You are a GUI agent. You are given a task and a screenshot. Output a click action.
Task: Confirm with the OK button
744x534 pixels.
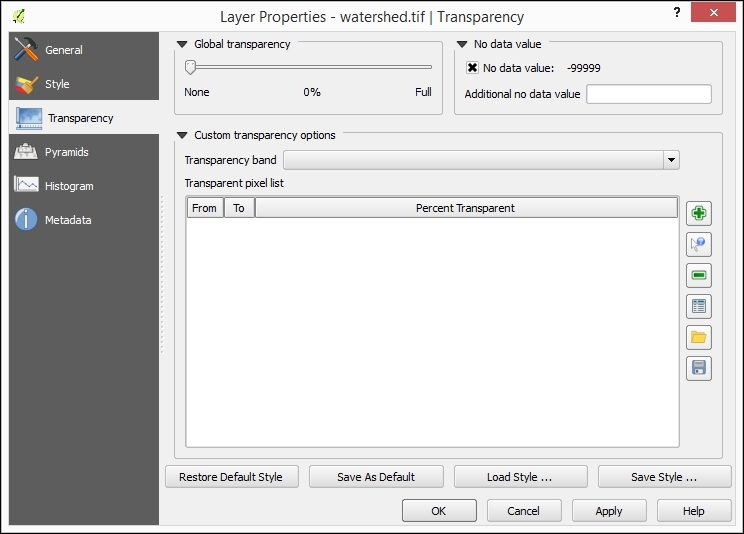tap(439, 511)
